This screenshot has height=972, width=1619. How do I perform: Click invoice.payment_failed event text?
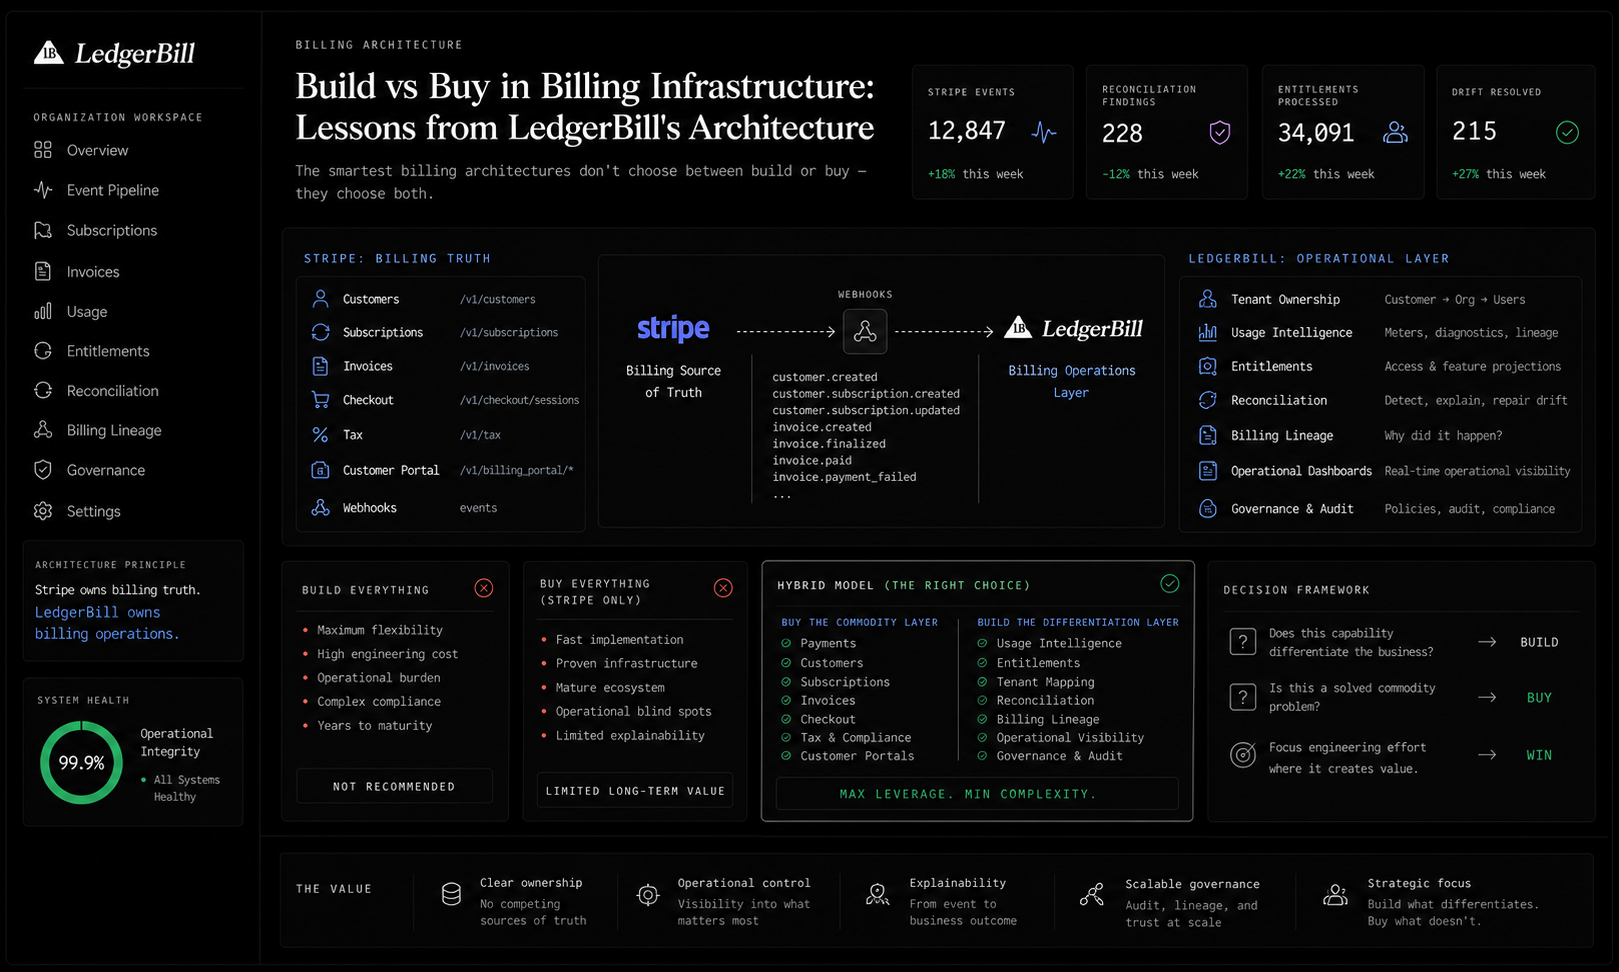844,477
